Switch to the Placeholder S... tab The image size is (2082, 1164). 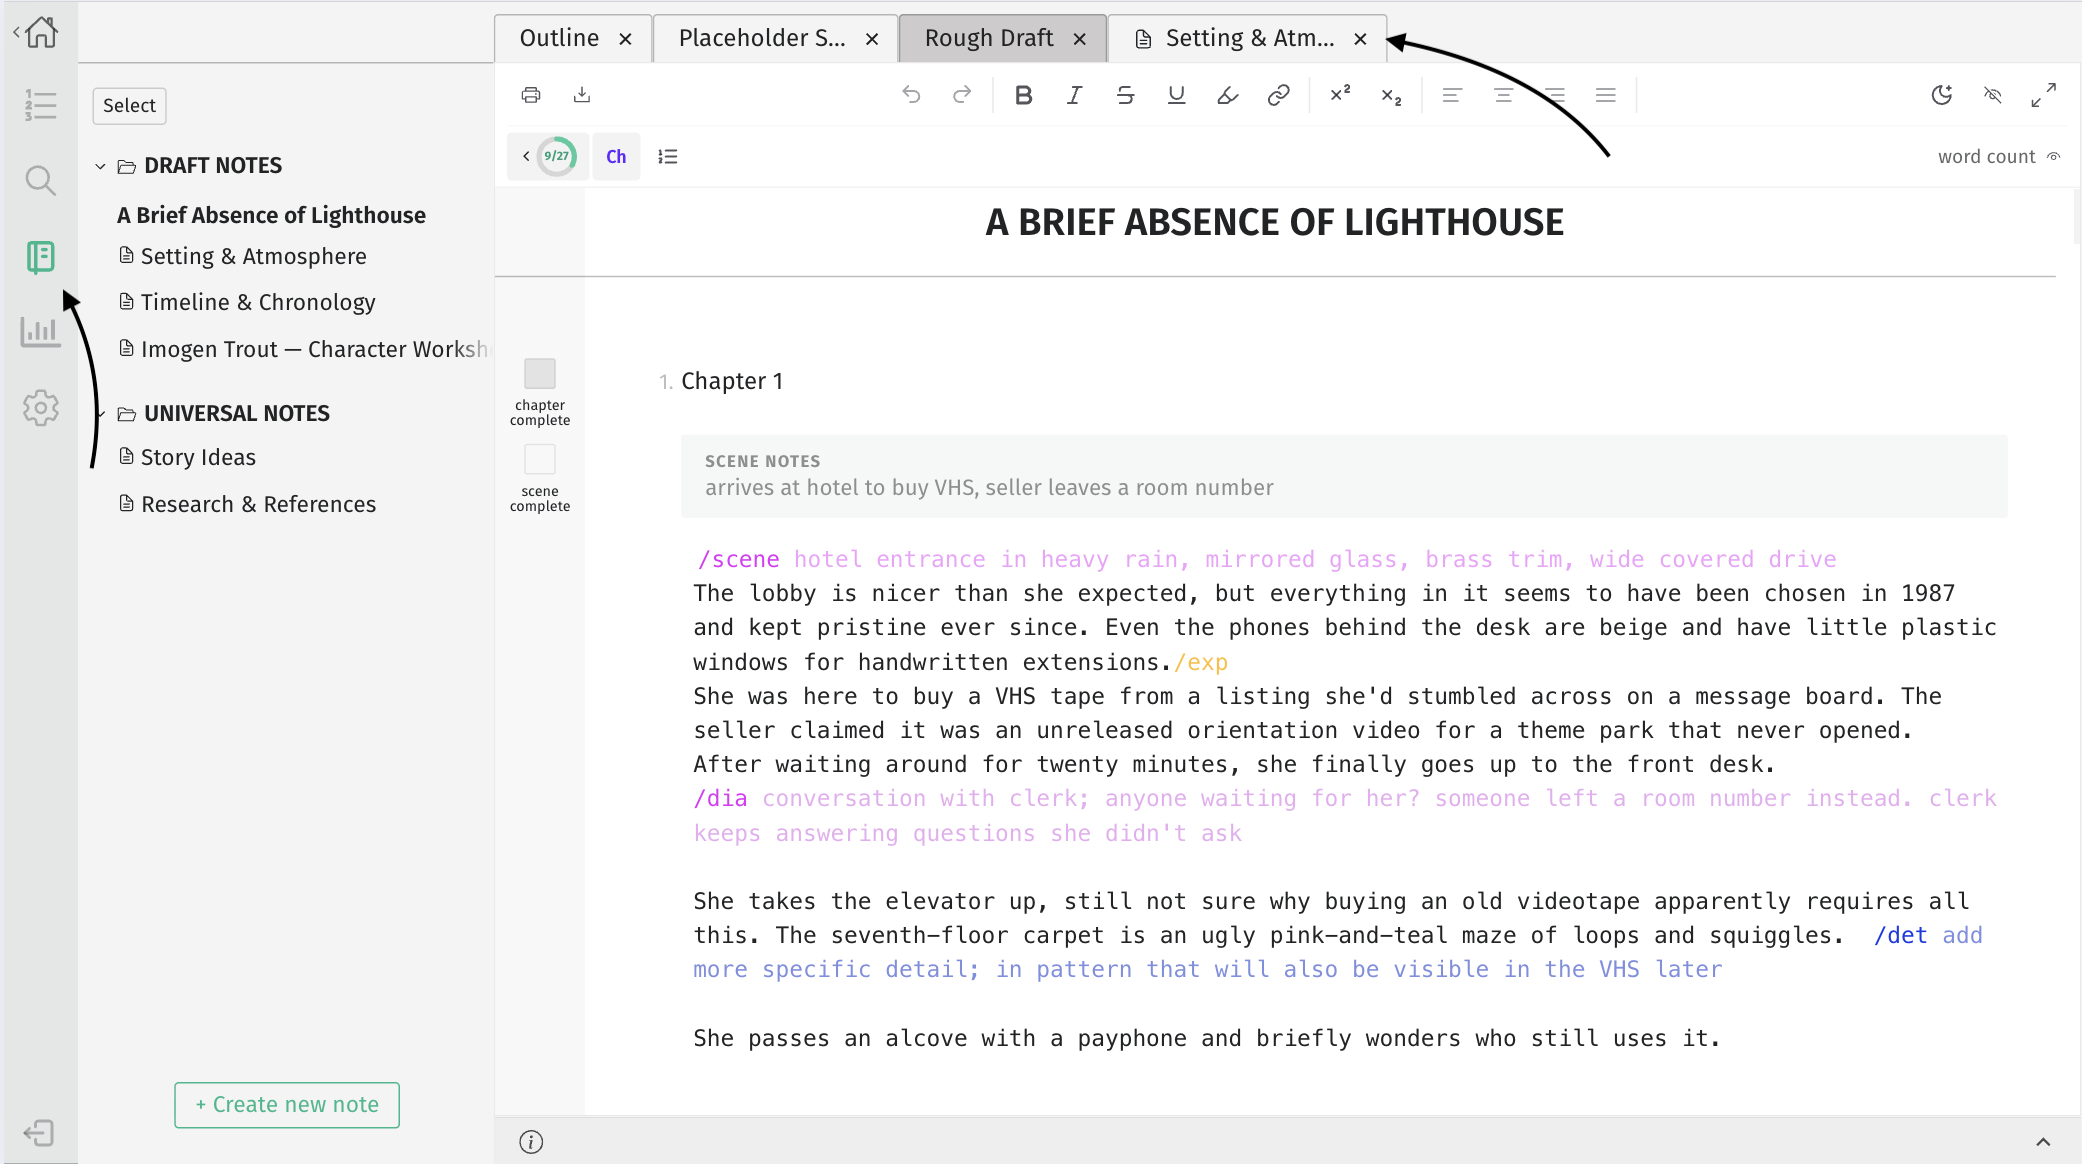point(762,38)
